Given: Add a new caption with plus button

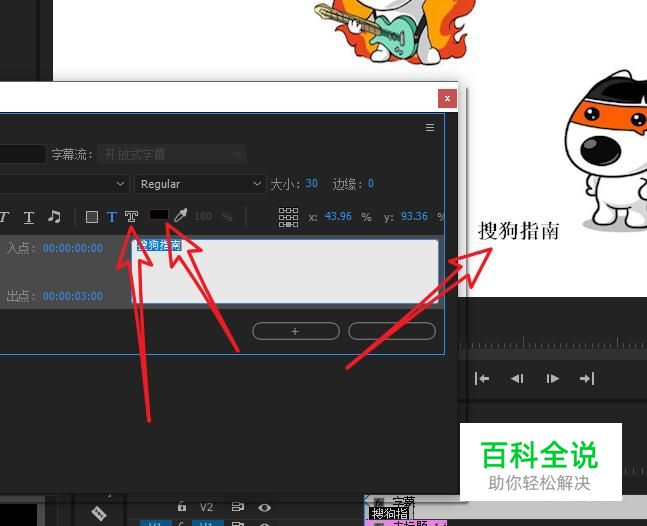Looking at the screenshot, I should 296,331.
